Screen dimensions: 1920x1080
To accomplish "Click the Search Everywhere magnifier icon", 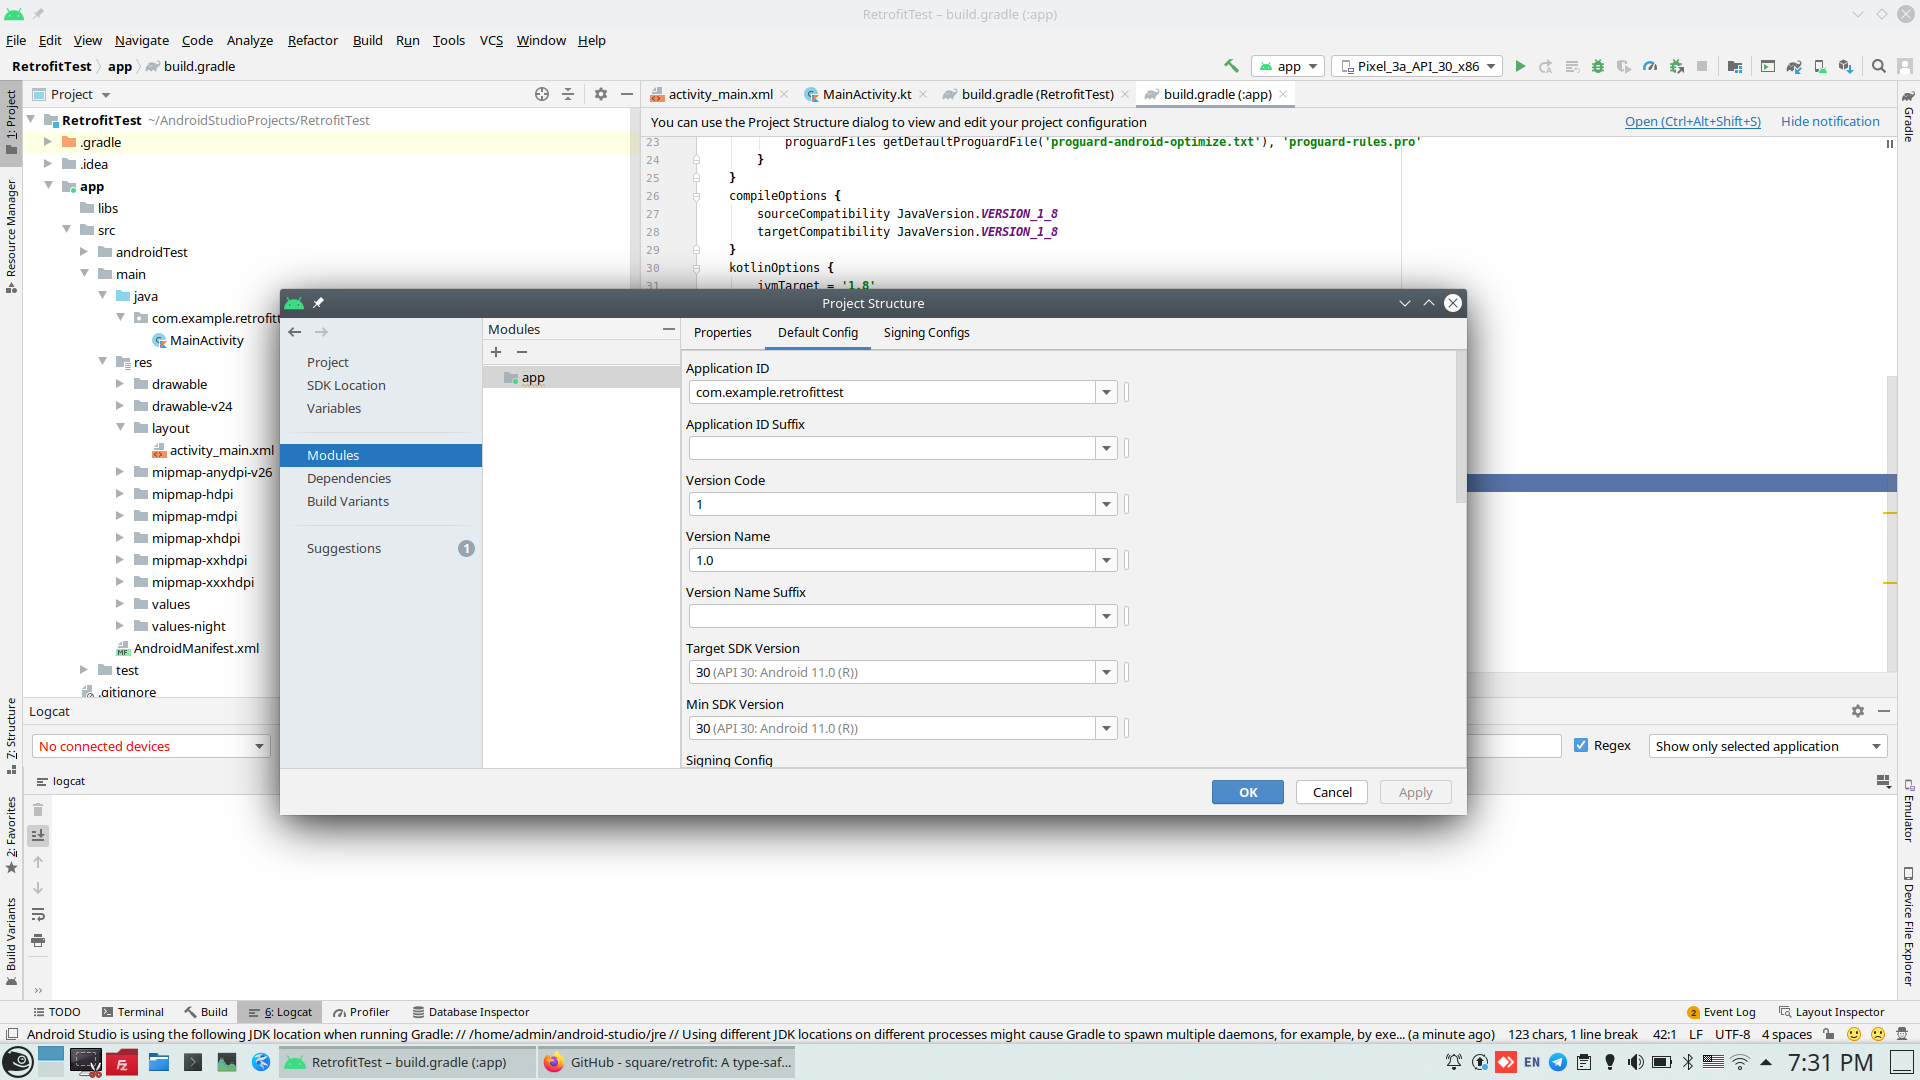I will (1879, 66).
